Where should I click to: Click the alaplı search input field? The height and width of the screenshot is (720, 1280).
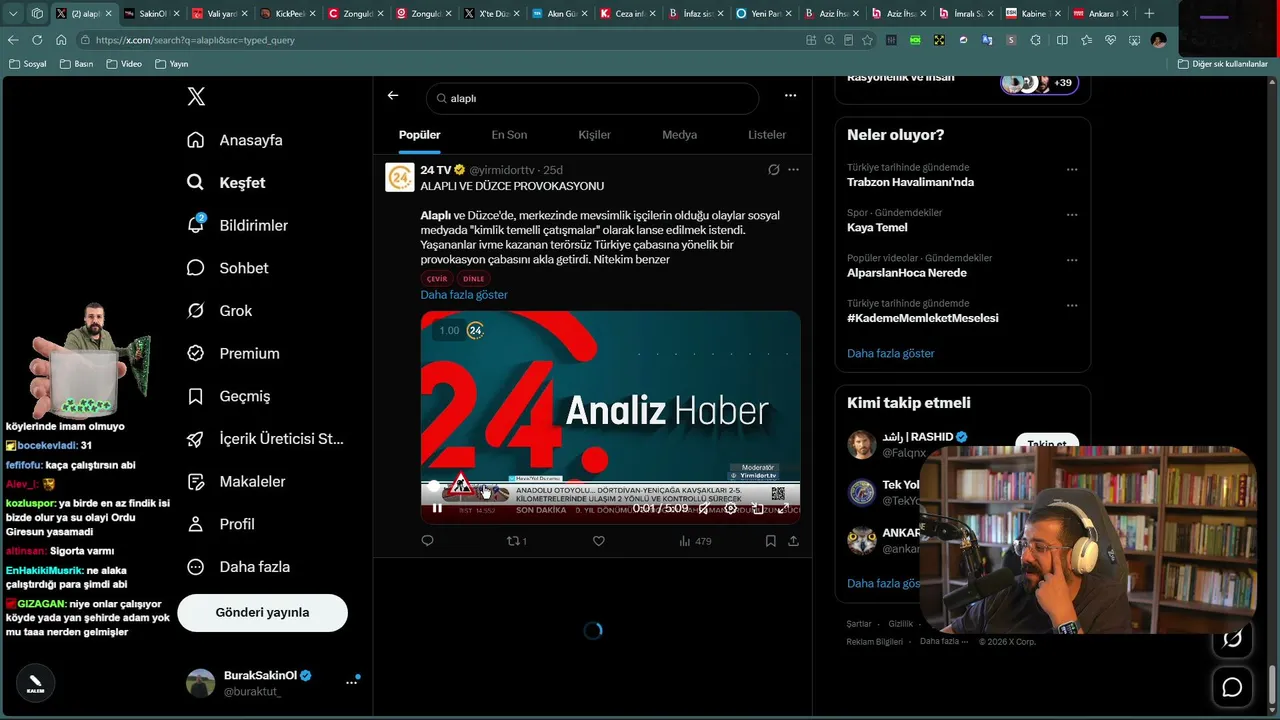pos(592,98)
